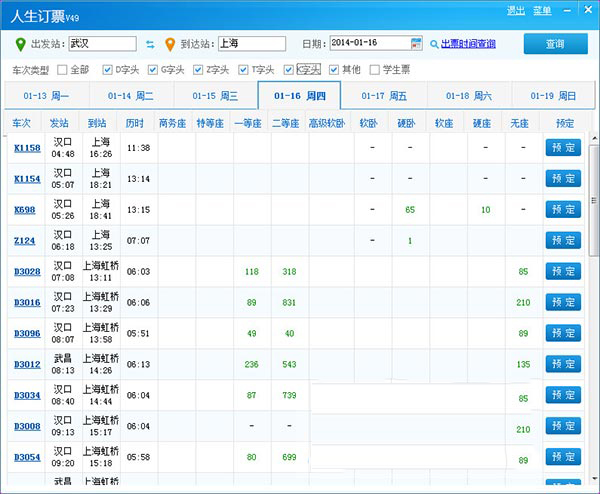Image resolution: width=600 pixels, height=494 pixels.
Task: Click the magnifier icon beside 出票时间查询
Action: (434, 44)
